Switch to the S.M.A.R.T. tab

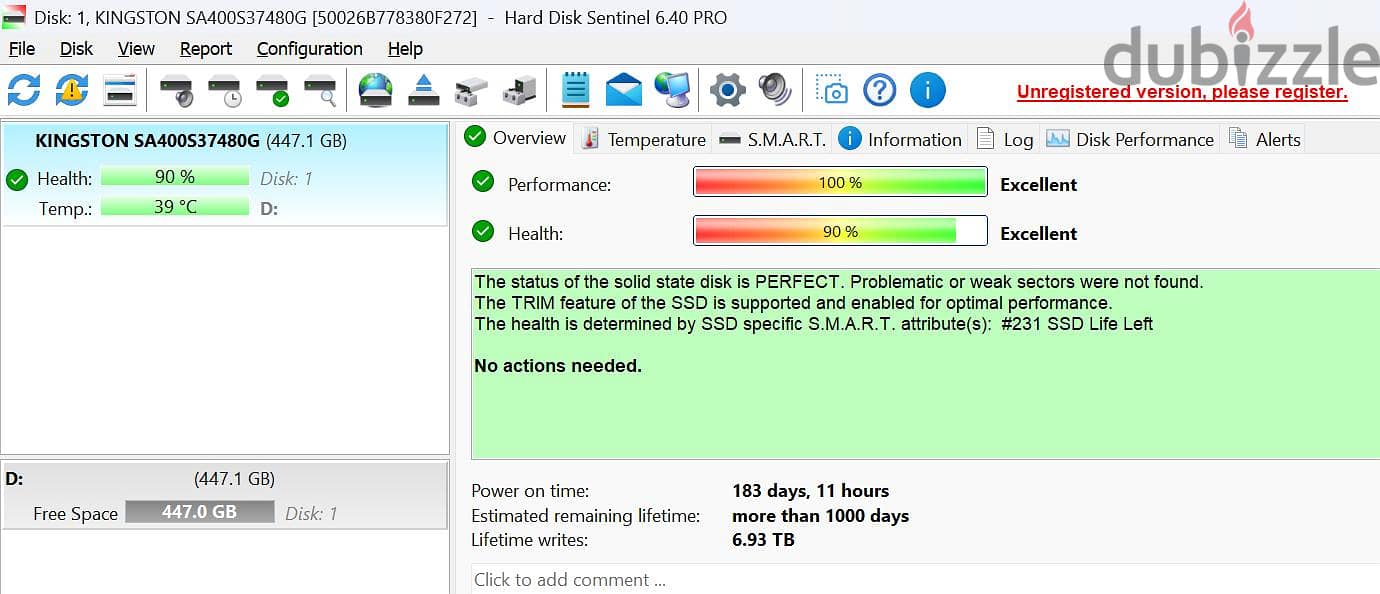(773, 140)
